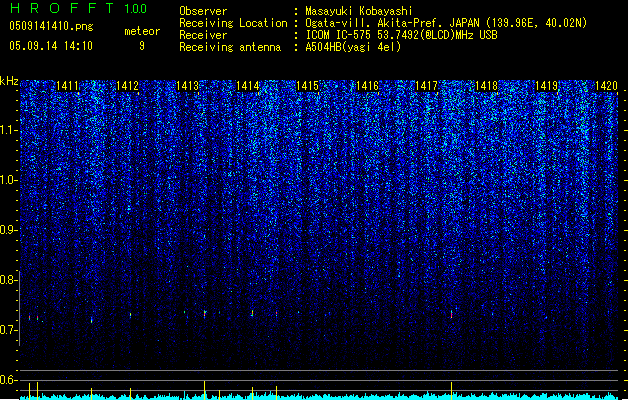Click the 1.0 frequency axis label

click(8, 180)
